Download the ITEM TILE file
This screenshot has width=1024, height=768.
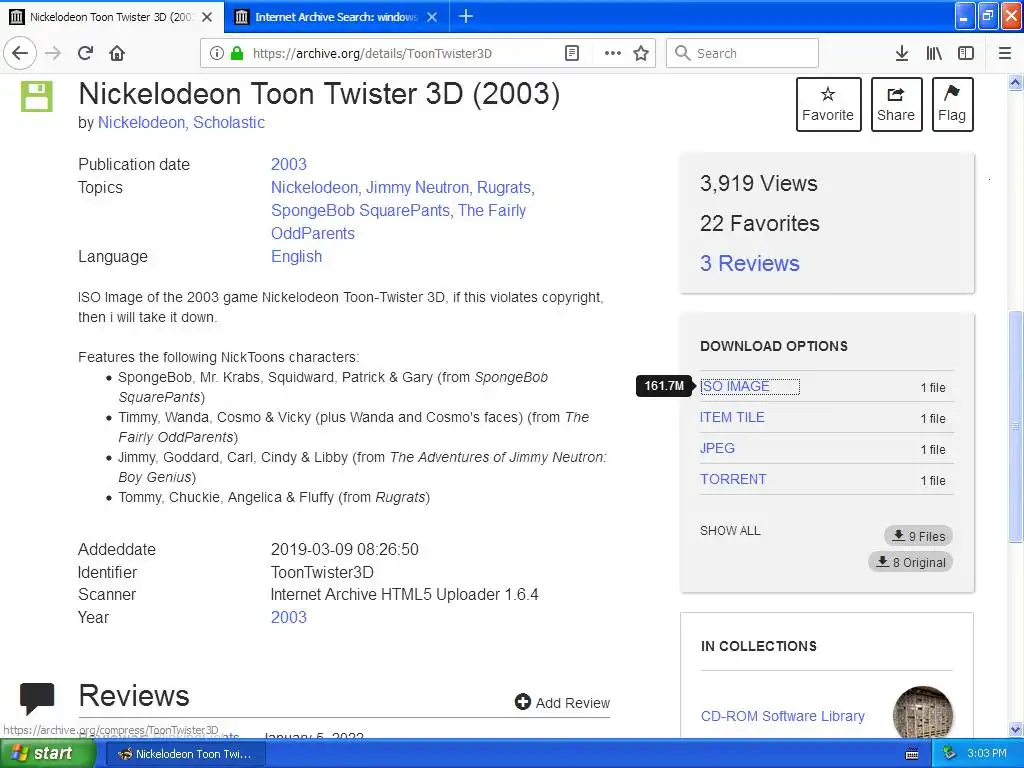(x=732, y=417)
